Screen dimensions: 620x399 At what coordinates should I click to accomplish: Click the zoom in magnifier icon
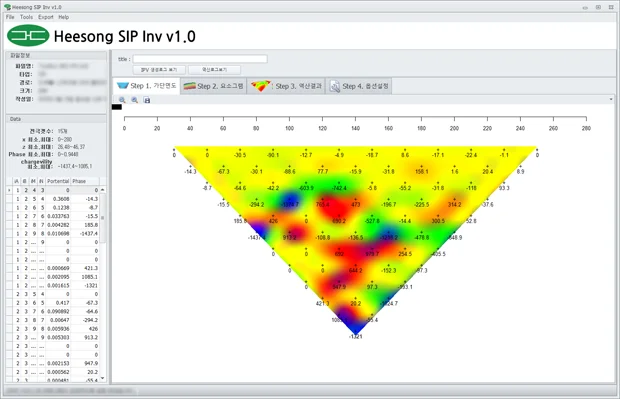coord(122,100)
